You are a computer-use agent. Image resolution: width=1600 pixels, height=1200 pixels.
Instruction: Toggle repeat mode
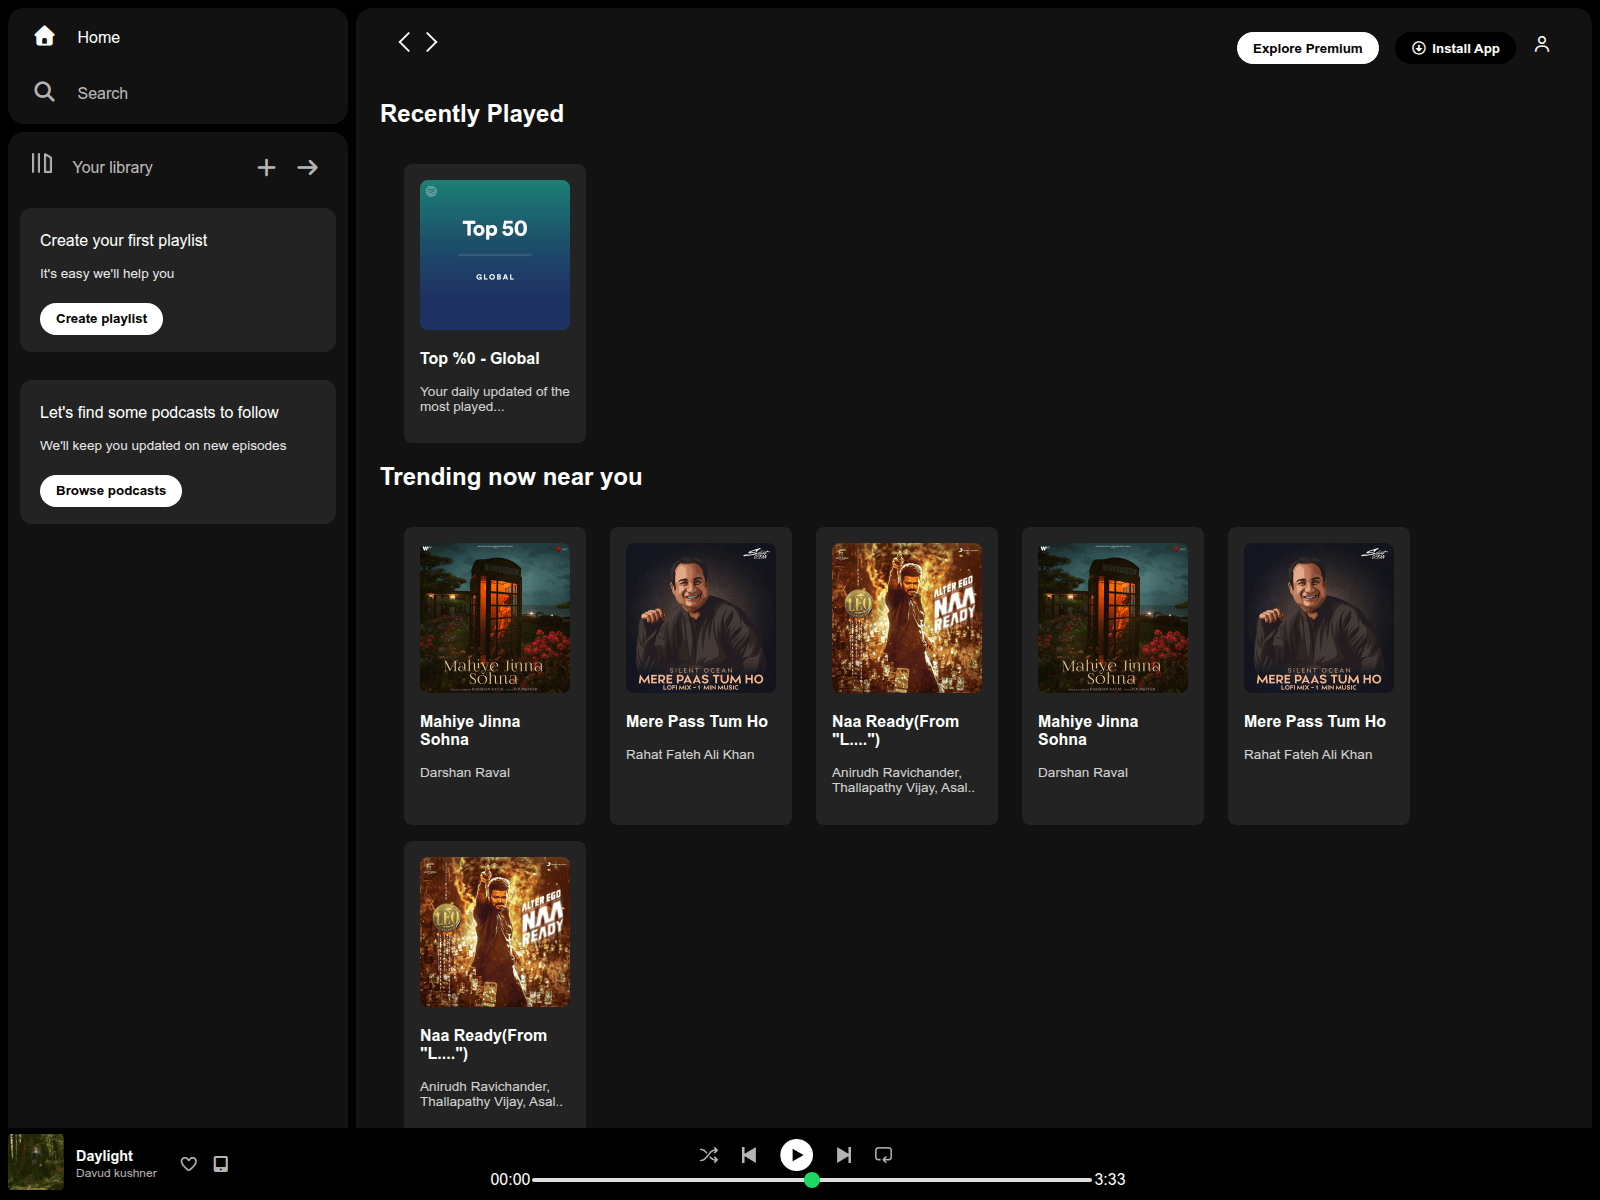click(883, 1155)
